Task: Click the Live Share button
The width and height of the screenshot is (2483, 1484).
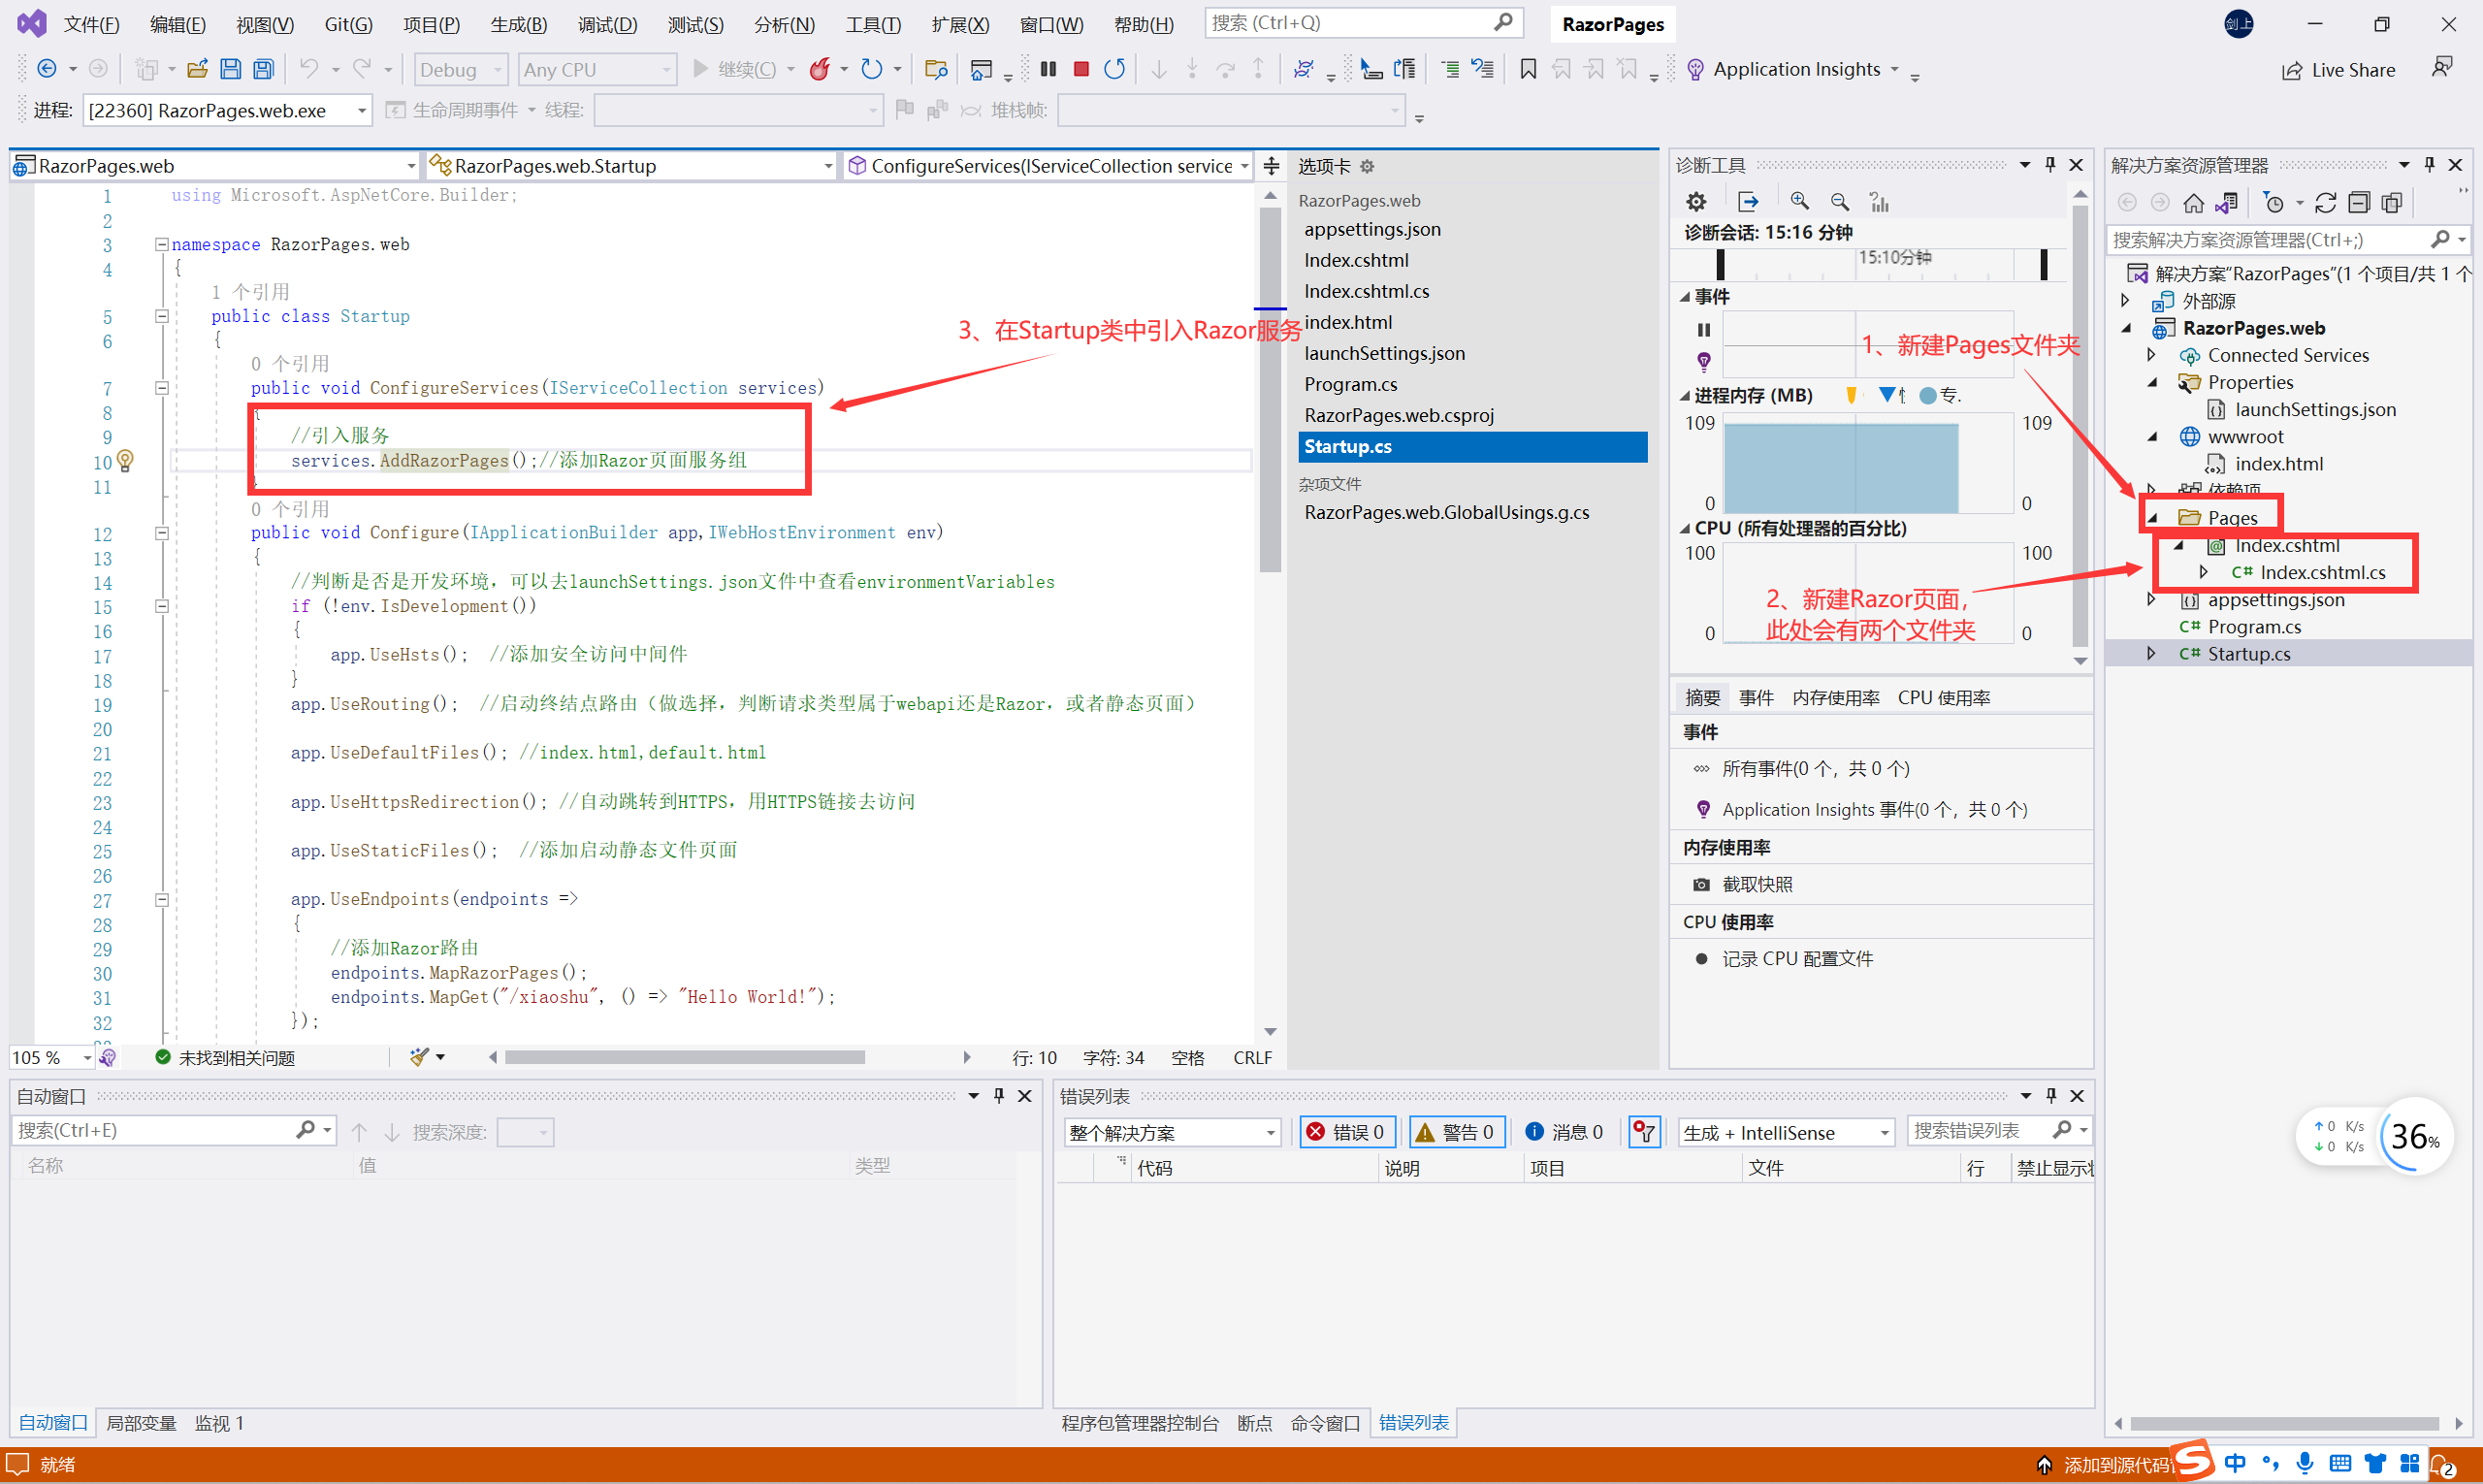Action: tap(2339, 70)
